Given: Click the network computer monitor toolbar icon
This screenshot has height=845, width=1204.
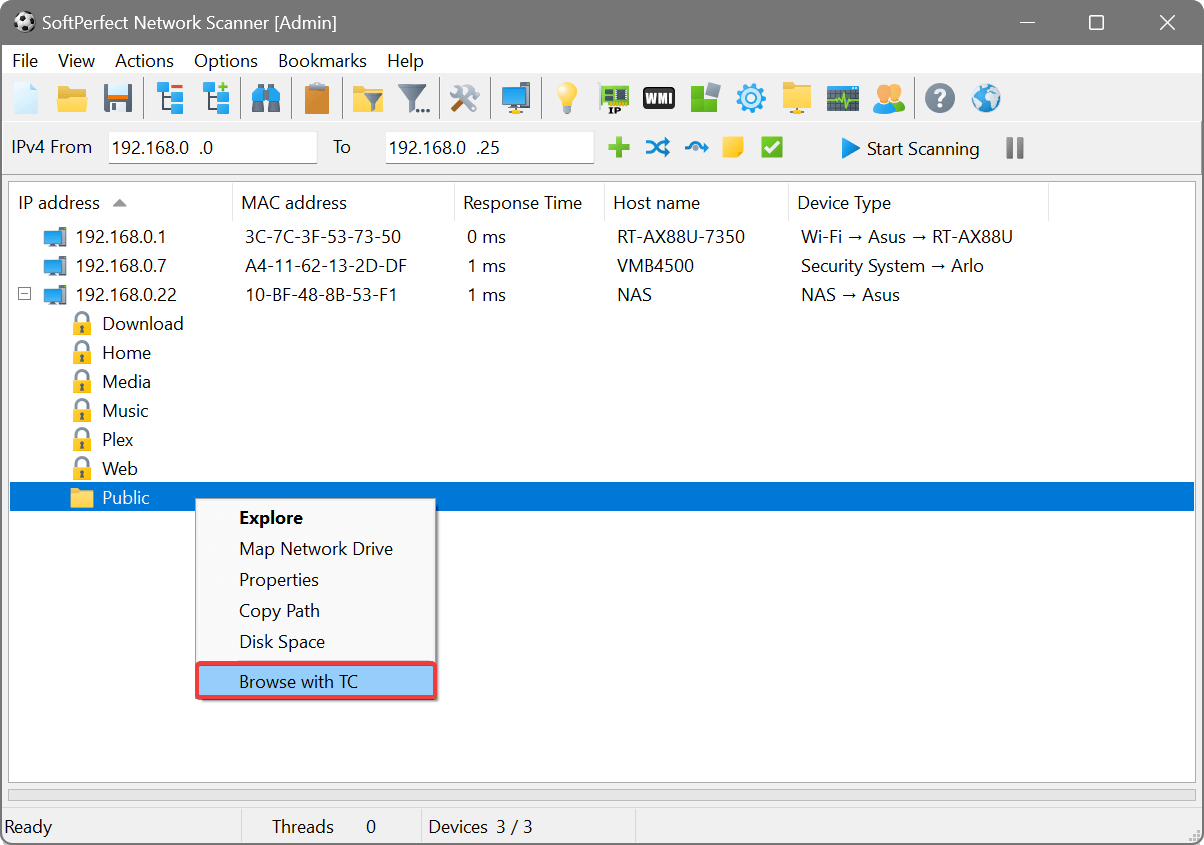Looking at the screenshot, I should (x=516, y=98).
